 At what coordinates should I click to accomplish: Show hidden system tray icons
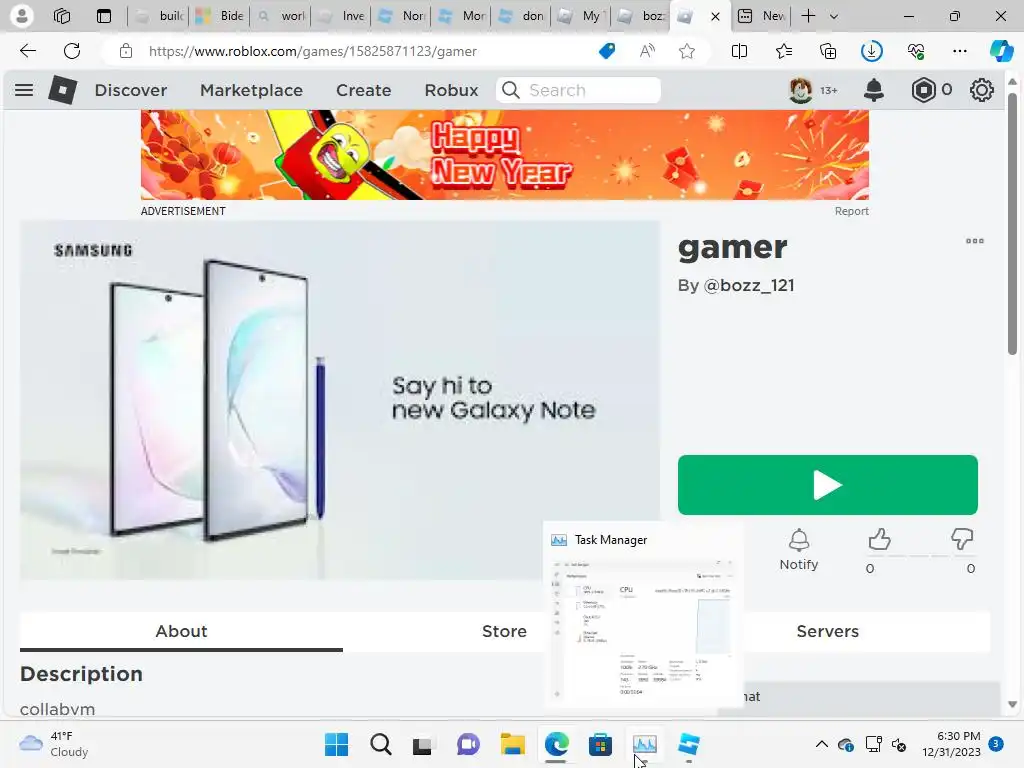pyautogui.click(x=822, y=744)
